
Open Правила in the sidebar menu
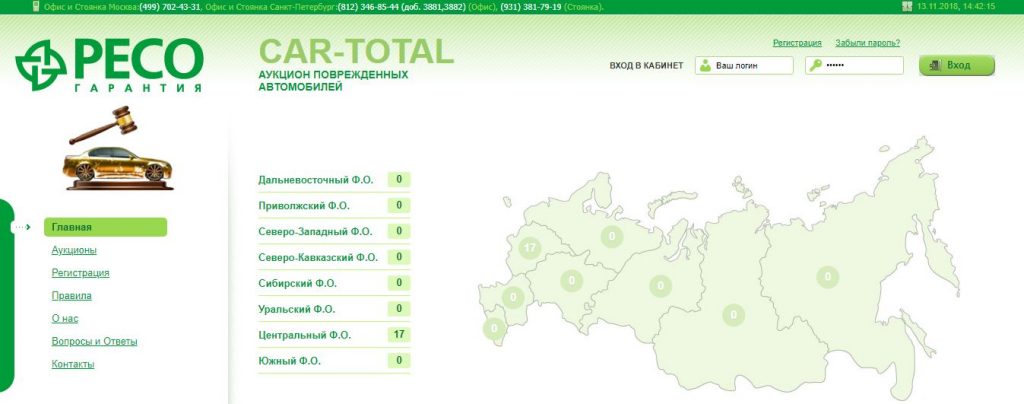pyautogui.click(x=71, y=296)
